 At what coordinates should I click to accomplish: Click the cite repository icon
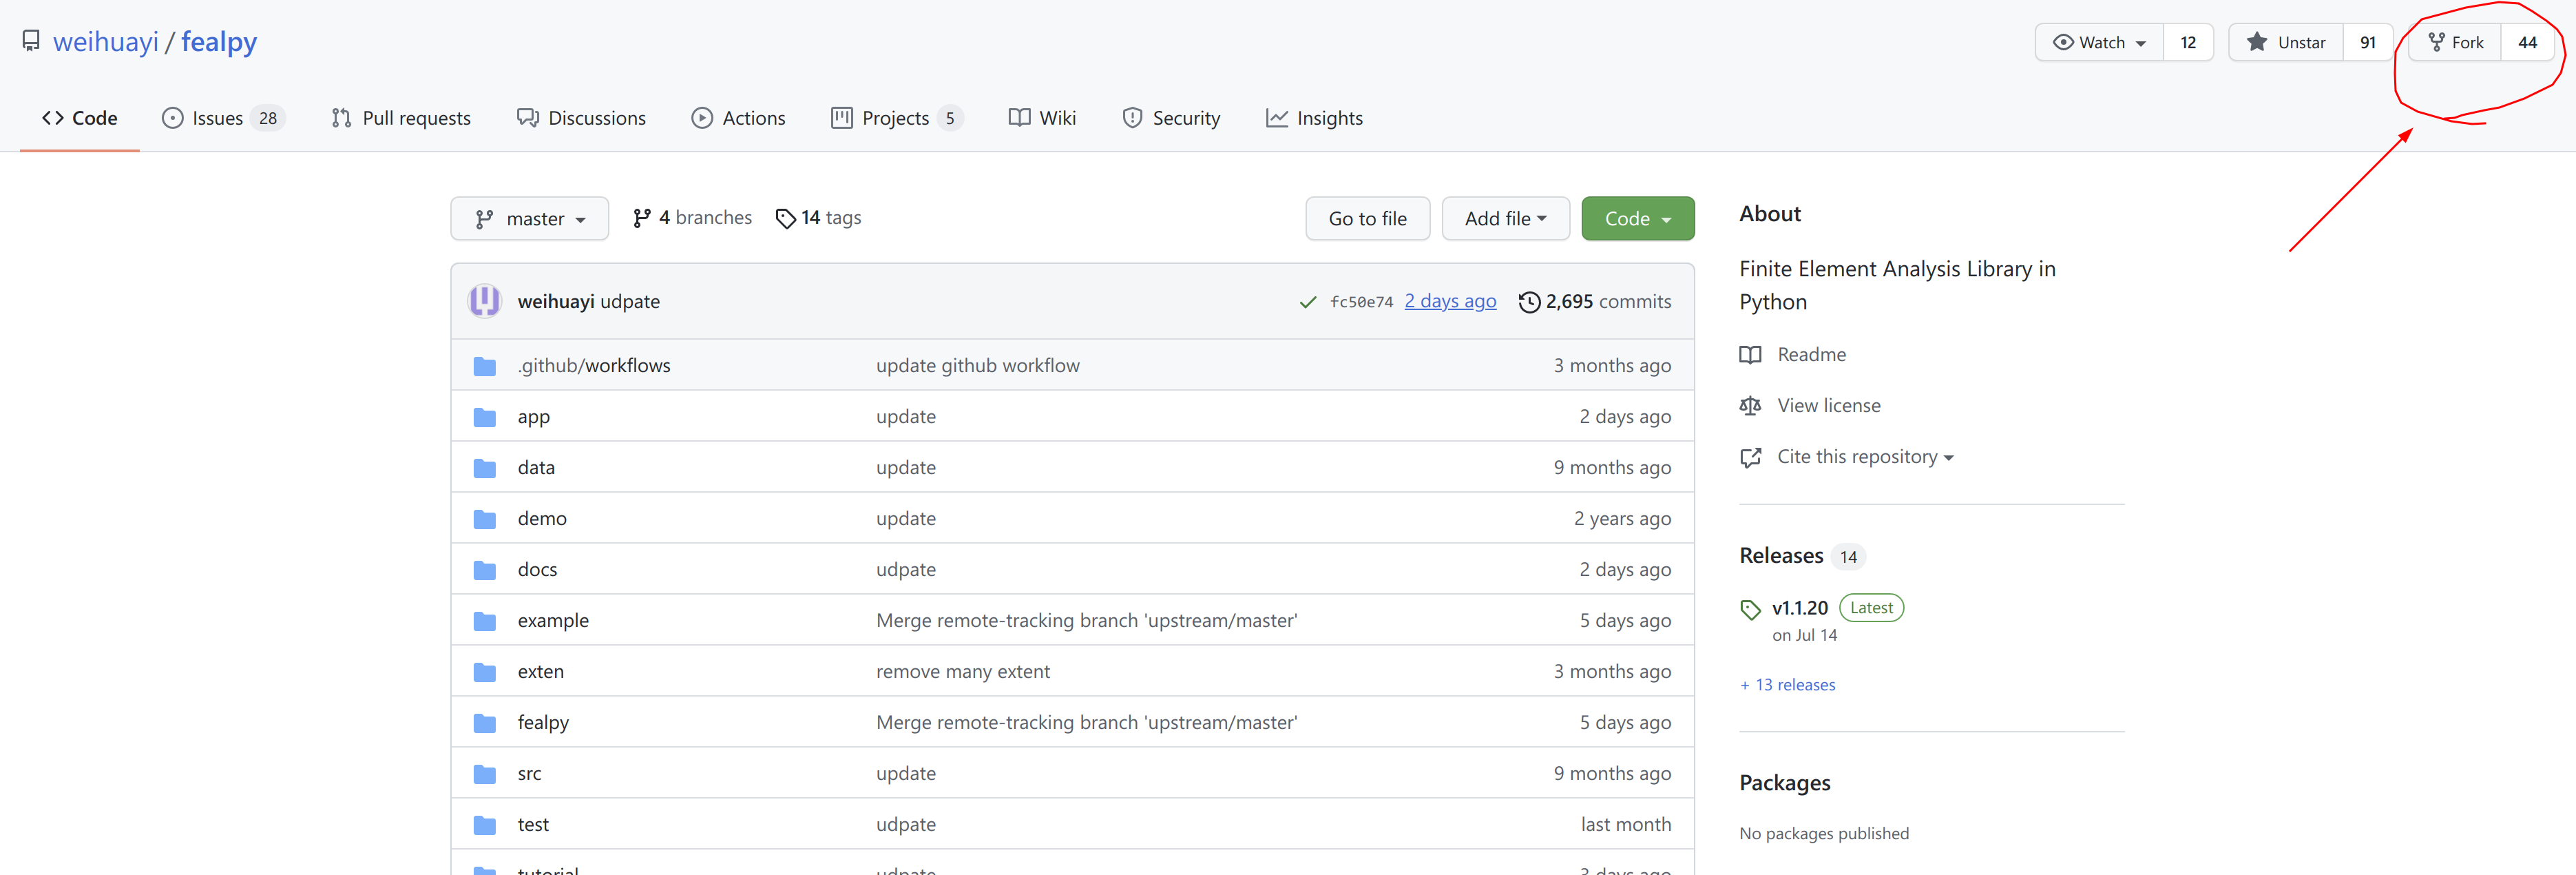(x=1750, y=457)
